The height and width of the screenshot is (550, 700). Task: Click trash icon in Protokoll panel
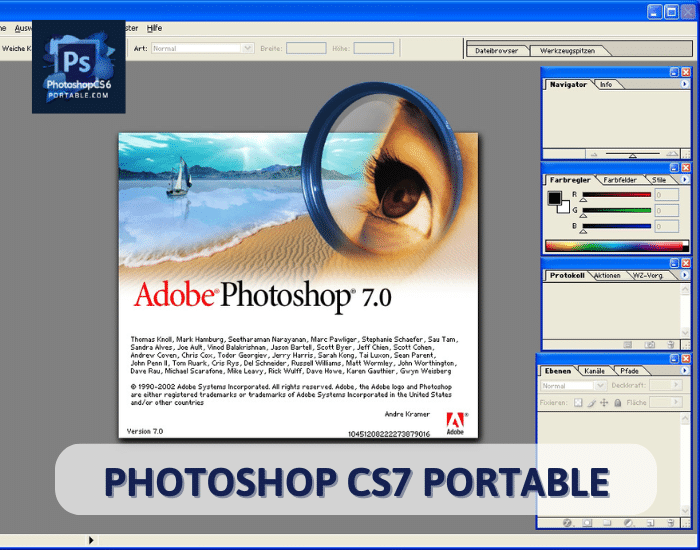[670, 345]
